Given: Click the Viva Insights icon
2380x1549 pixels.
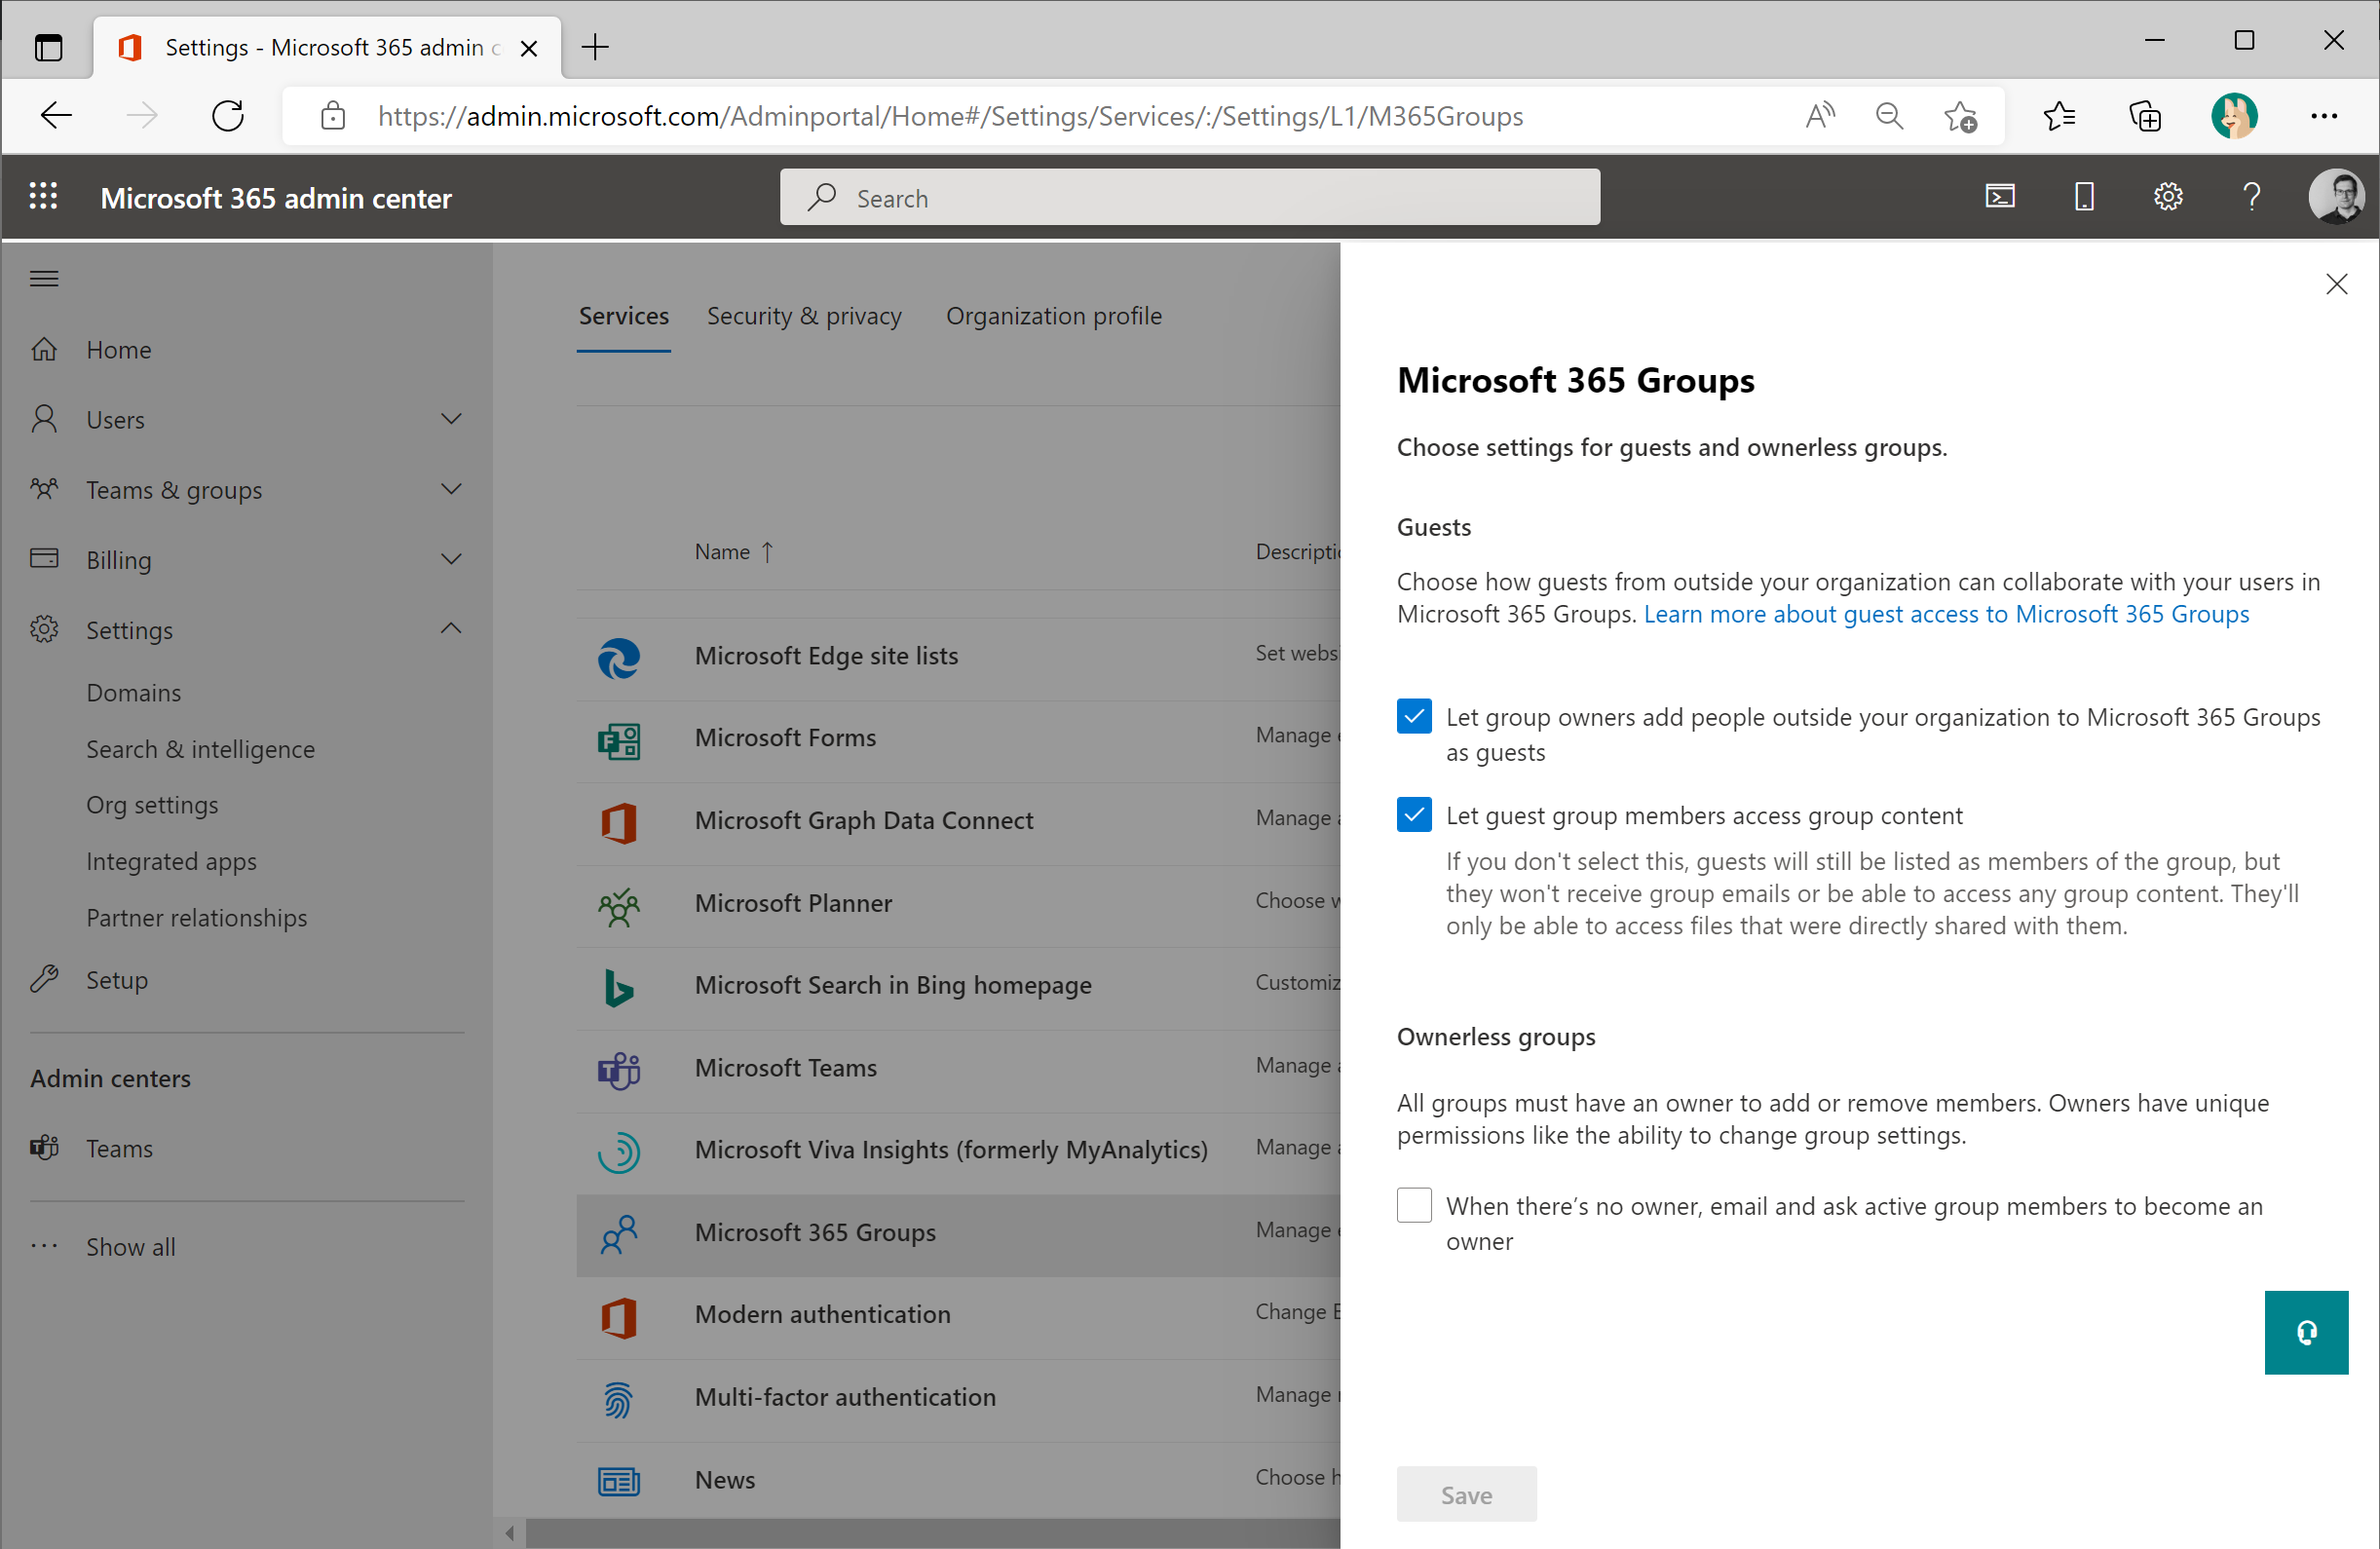Looking at the screenshot, I should click(619, 1152).
